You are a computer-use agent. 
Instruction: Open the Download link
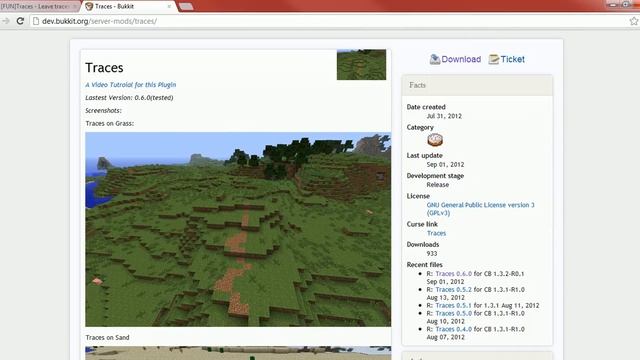(x=461, y=59)
